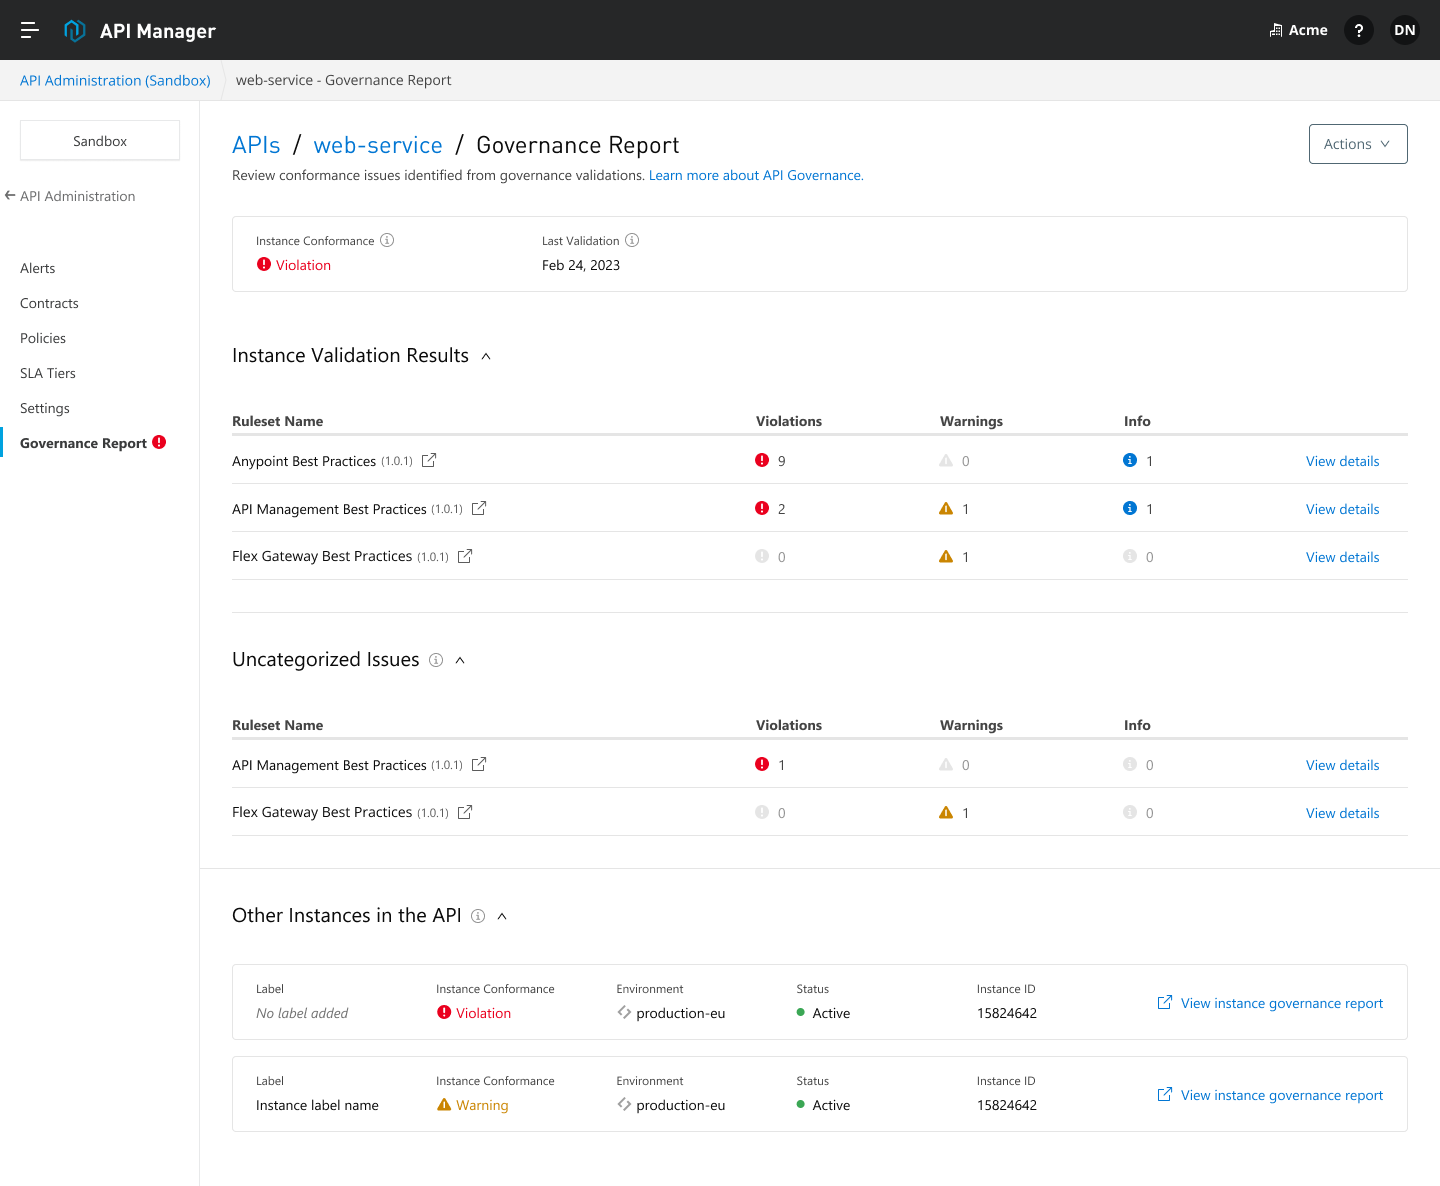View details for Flex Gateway in Uncategorized Issues

tap(1342, 813)
